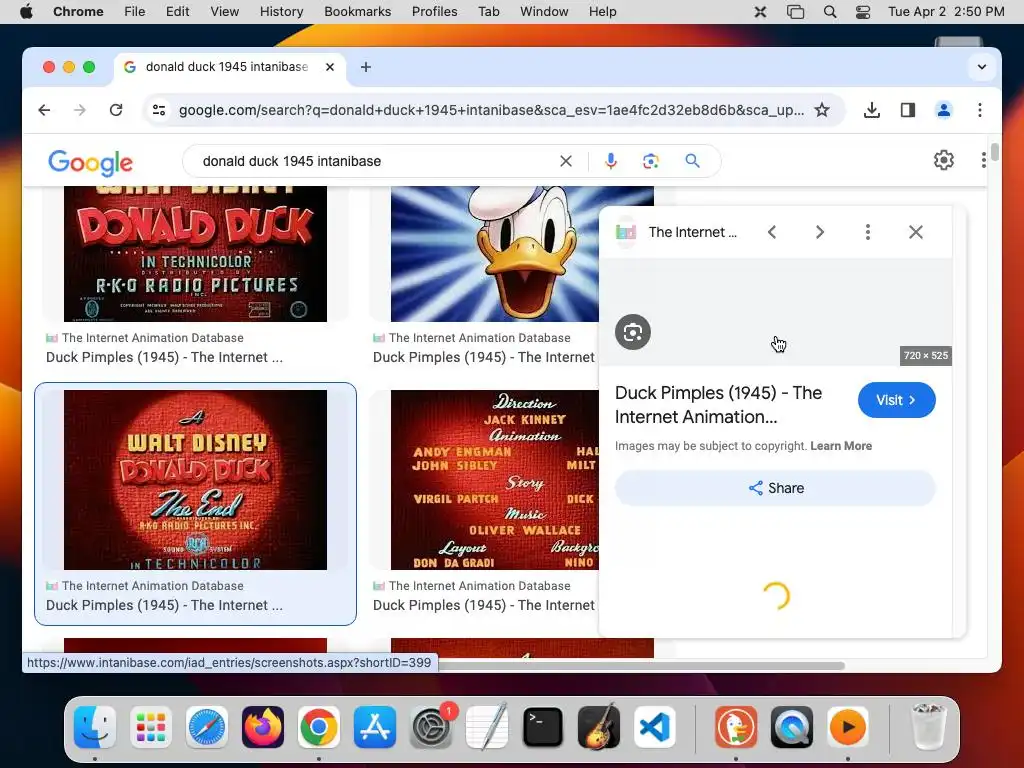Open Chrome profile avatar
The image size is (1024, 768).
click(x=944, y=110)
